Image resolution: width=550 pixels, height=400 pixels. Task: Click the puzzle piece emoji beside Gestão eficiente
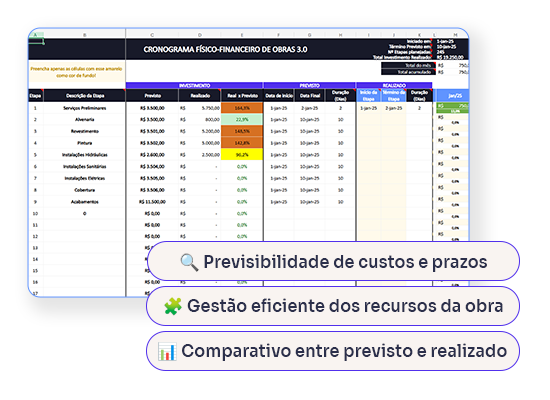point(173,306)
